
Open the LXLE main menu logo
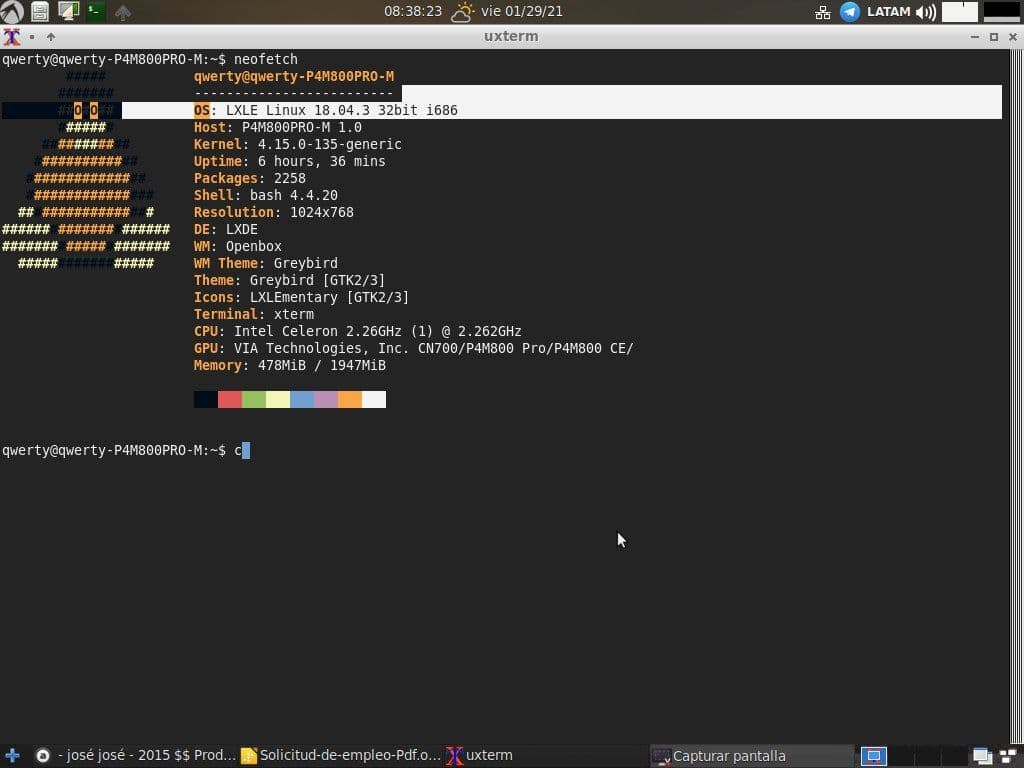click(12, 12)
